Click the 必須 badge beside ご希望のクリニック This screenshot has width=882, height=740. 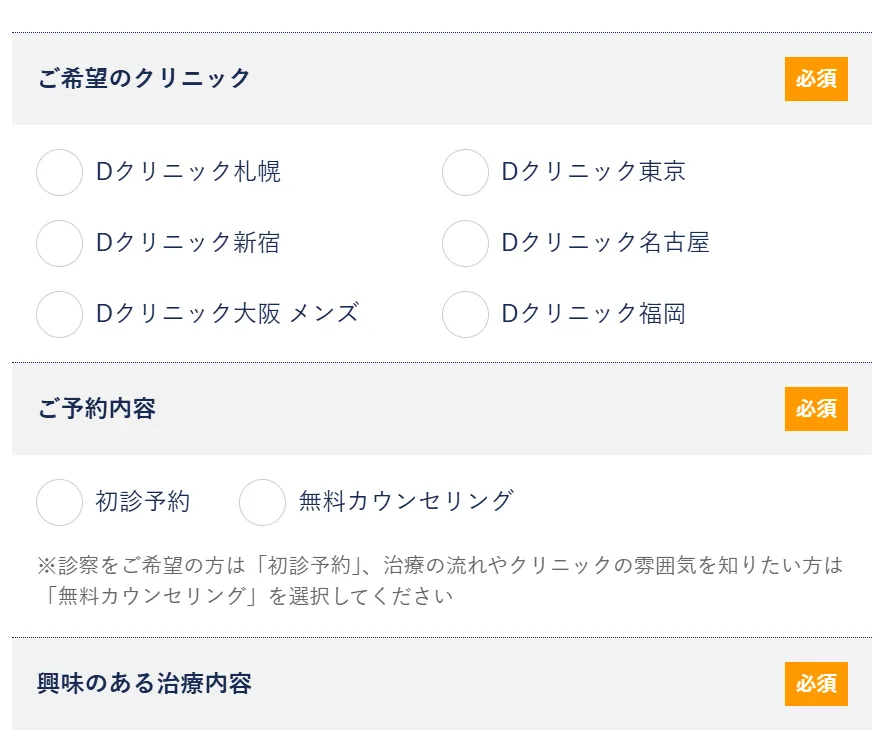[816, 79]
